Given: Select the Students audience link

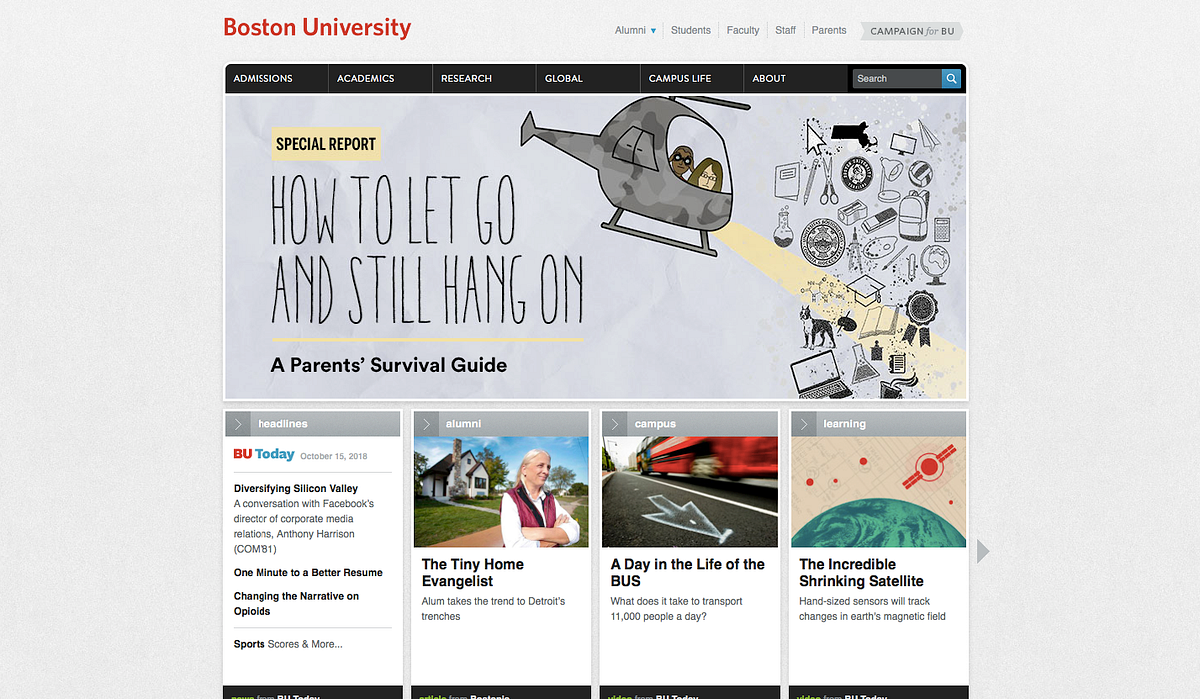Looking at the screenshot, I should pyautogui.click(x=690, y=30).
